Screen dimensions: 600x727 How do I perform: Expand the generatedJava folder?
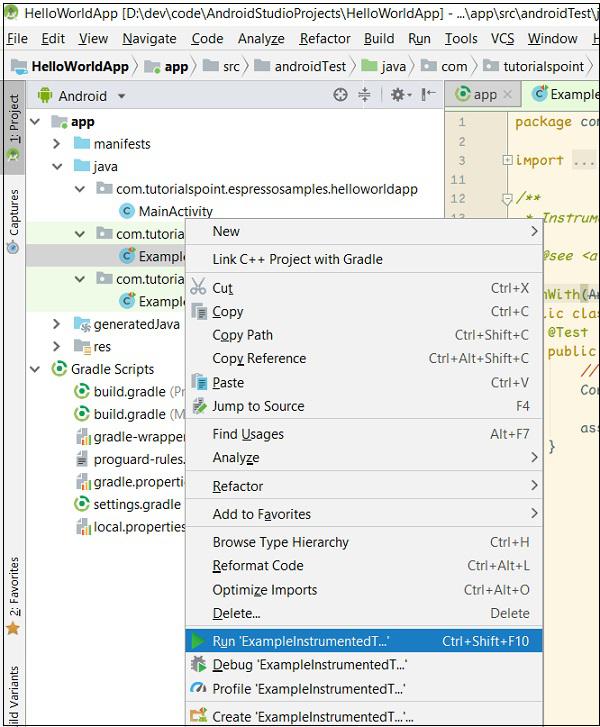click(x=57, y=324)
